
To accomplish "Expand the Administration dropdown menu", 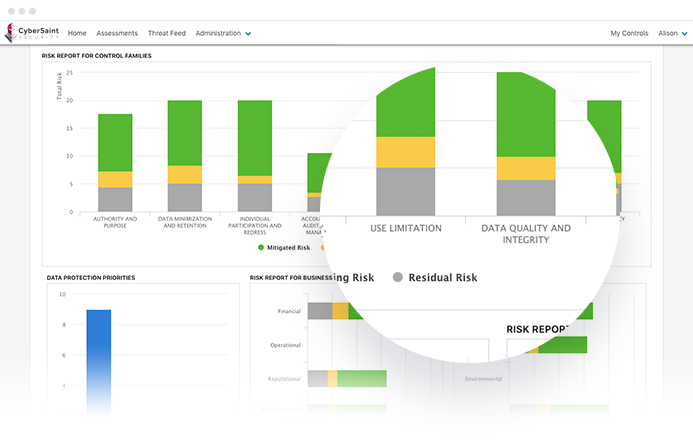I will tap(223, 33).
